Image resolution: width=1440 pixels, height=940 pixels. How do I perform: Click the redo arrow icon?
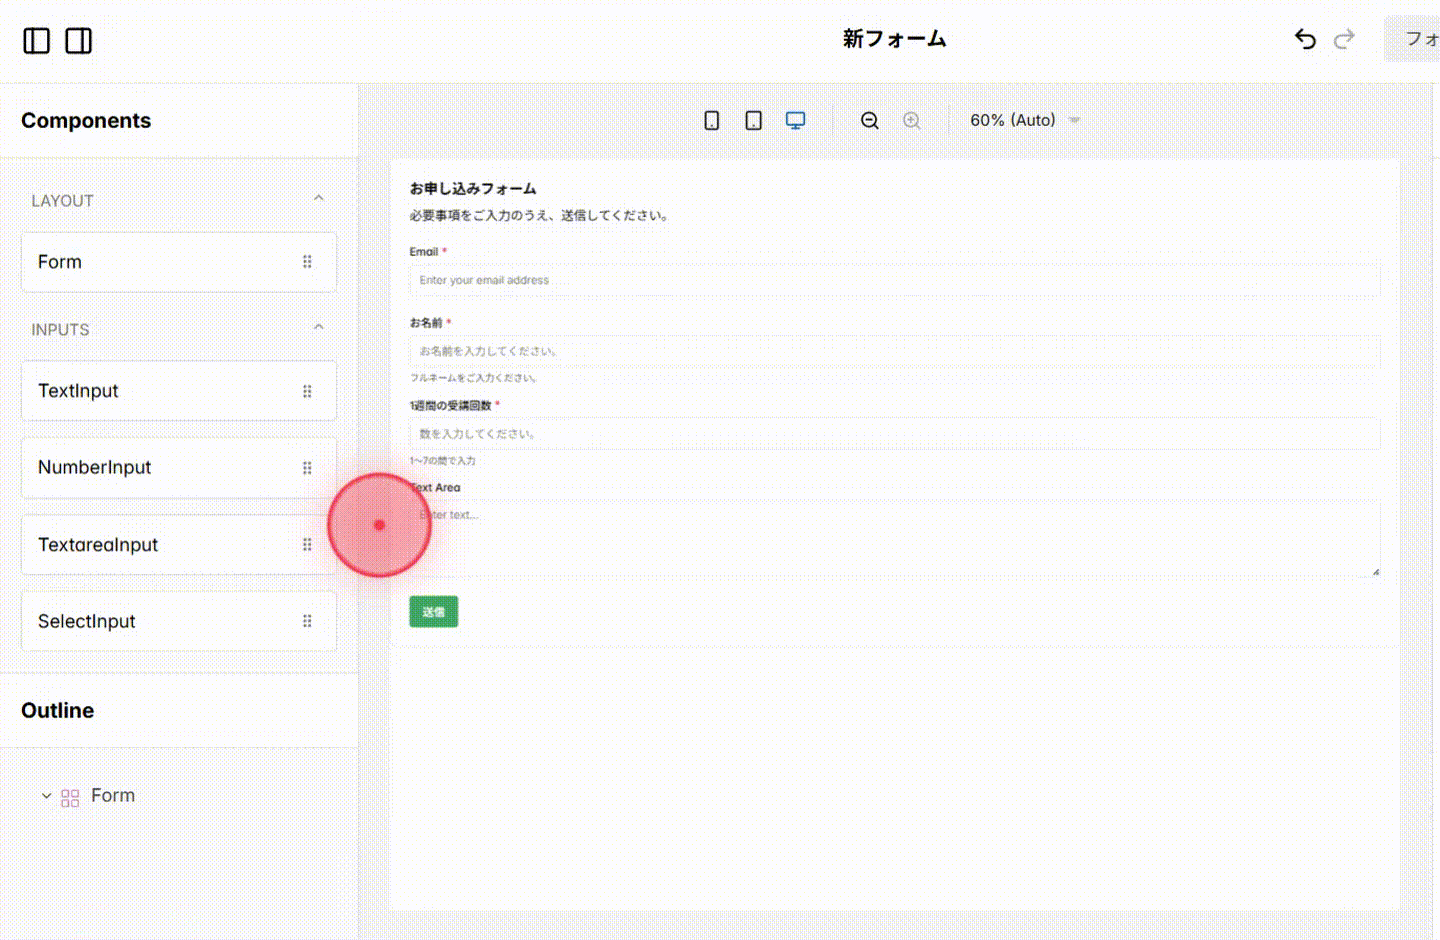point(1344,39)
